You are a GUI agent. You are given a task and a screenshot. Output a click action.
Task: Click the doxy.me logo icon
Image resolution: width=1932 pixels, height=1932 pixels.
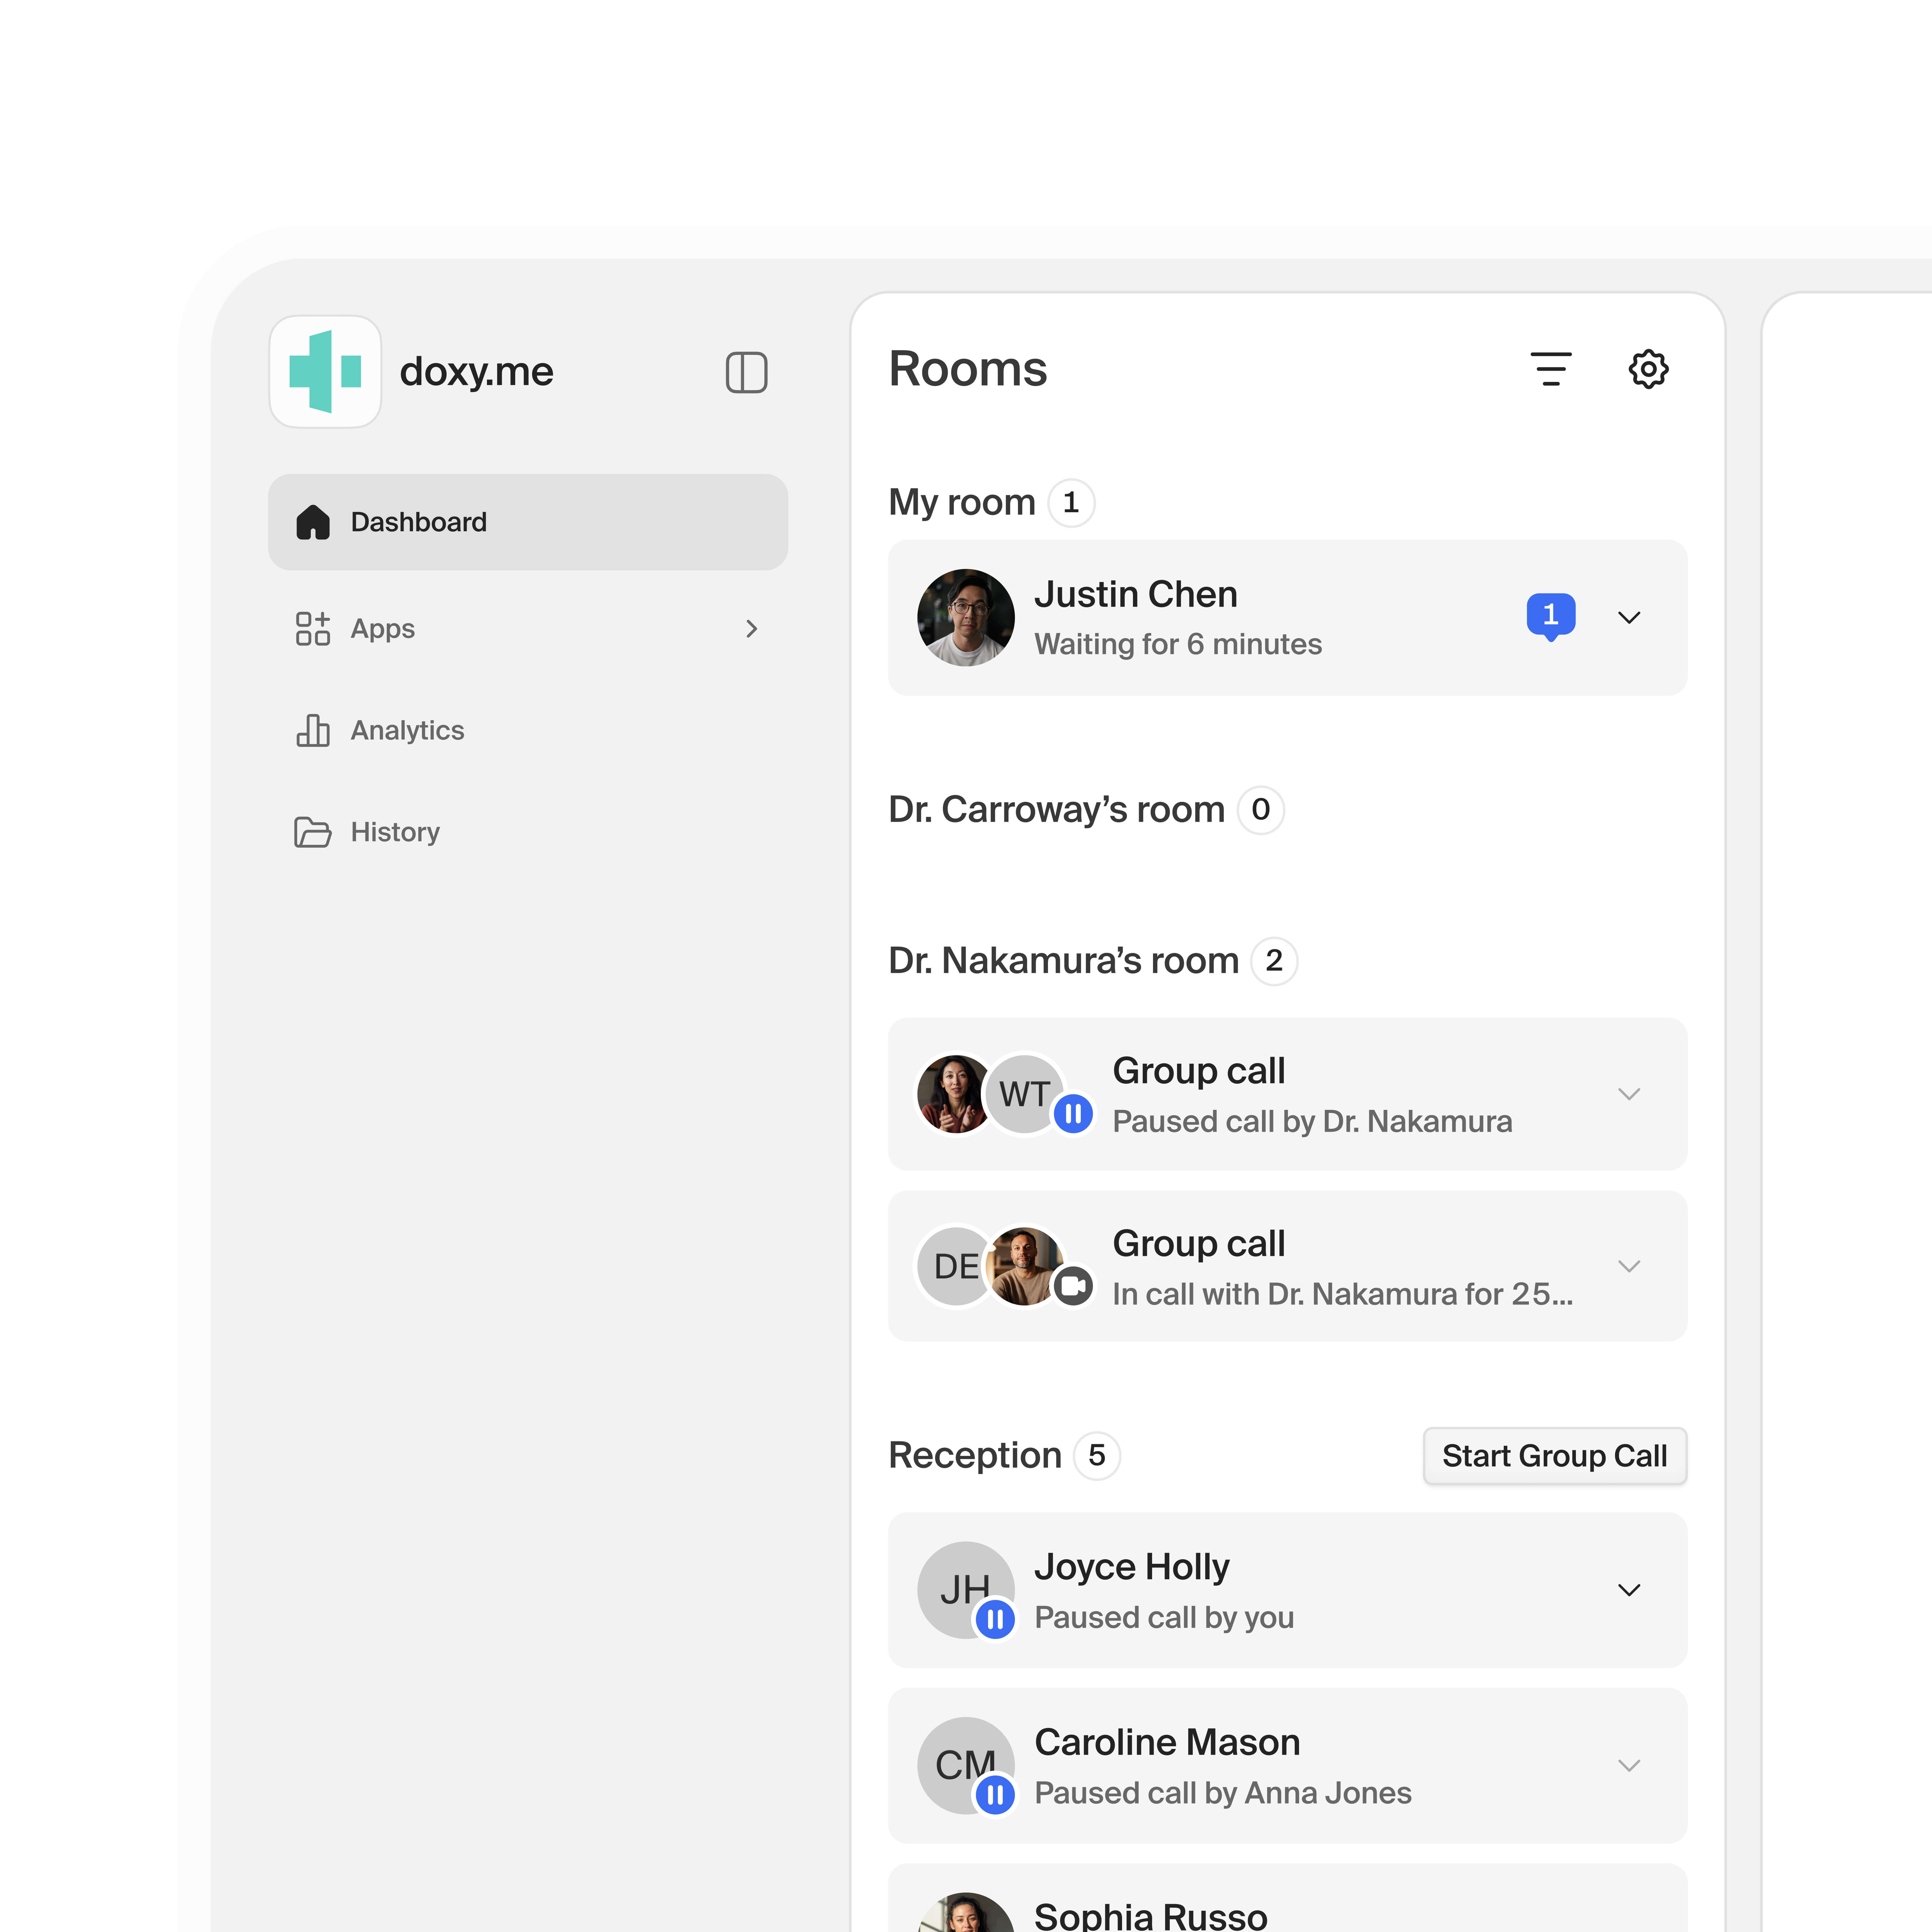coord(325,372)
